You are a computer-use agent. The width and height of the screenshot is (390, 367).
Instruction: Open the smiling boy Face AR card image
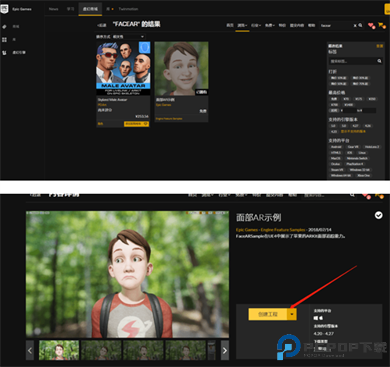182,68
